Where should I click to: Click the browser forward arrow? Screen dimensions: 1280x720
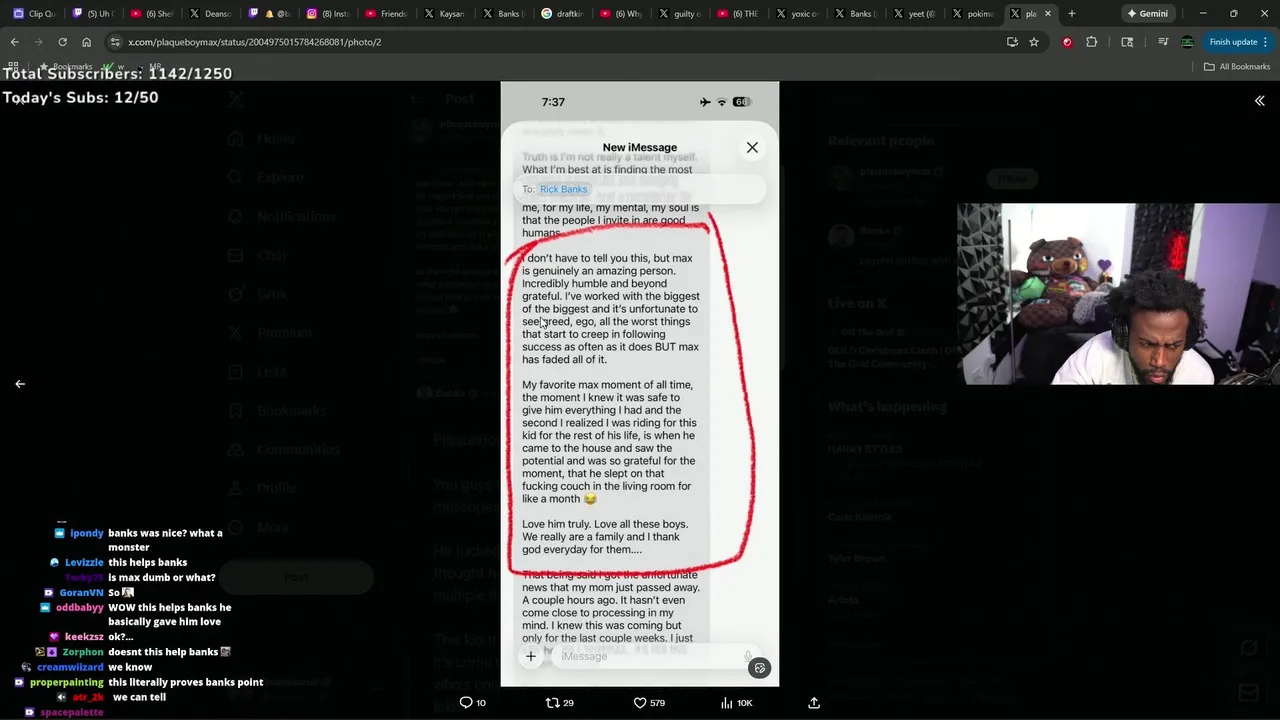pyautogui.click(x=38, y=42)
